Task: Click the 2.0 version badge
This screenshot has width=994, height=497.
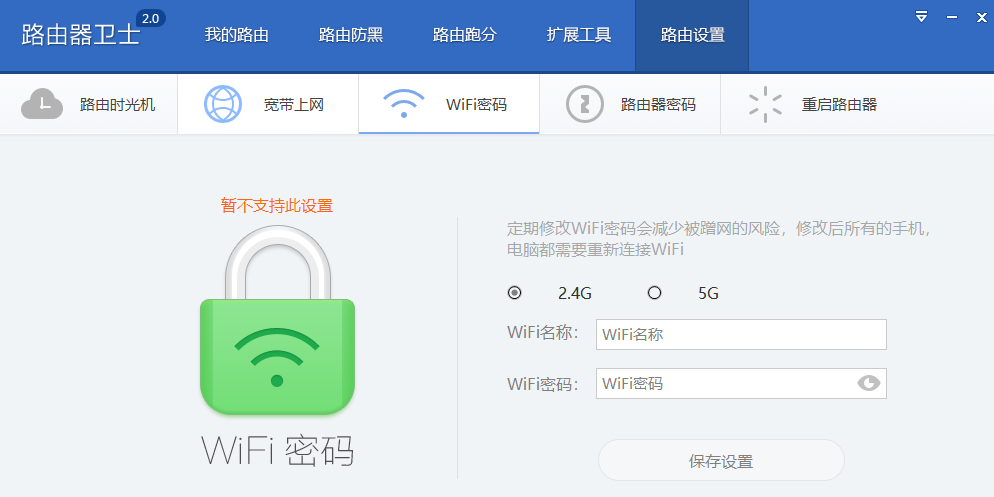Action: pos(151,18)
